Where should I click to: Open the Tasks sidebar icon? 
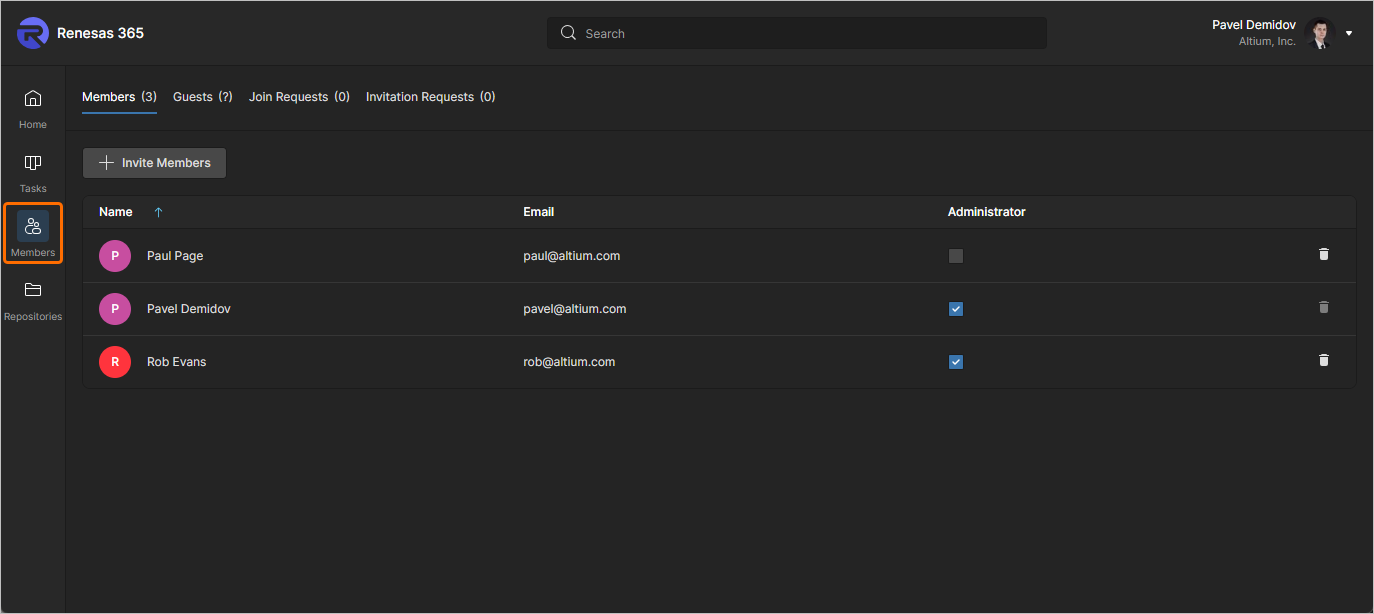coord(33,163)
